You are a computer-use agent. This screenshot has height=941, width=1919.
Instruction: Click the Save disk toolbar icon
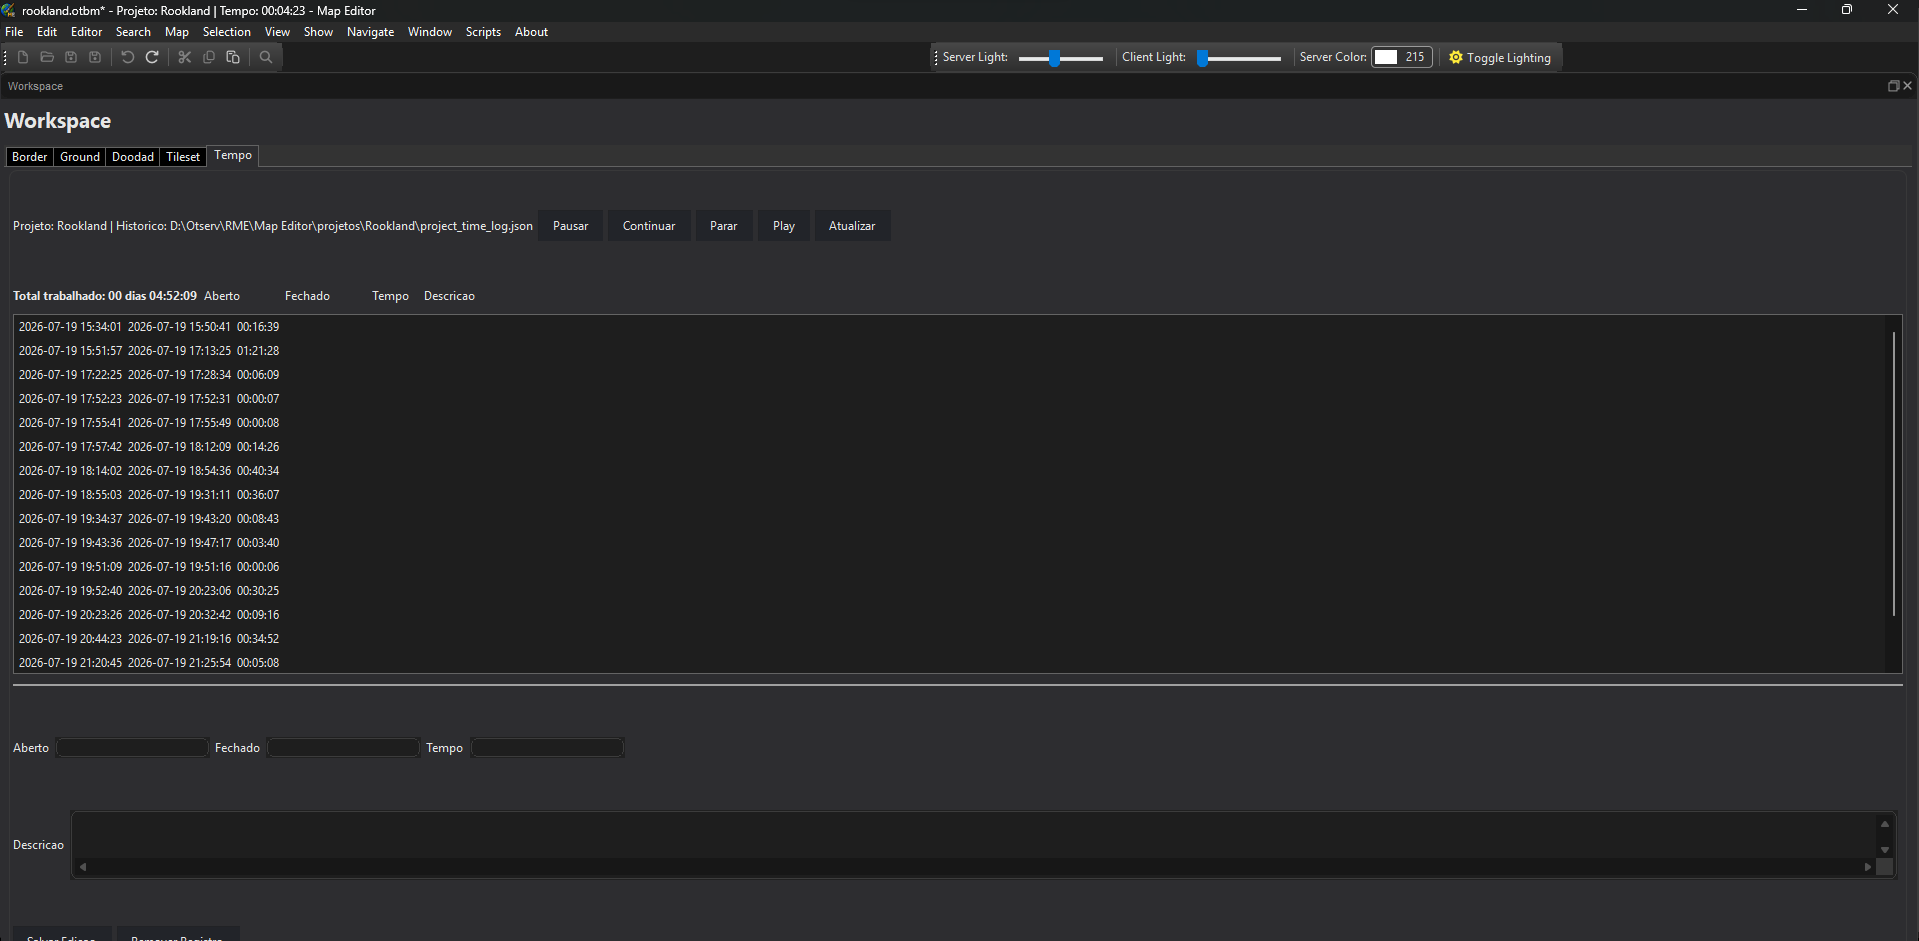click(x=71, y=57)
